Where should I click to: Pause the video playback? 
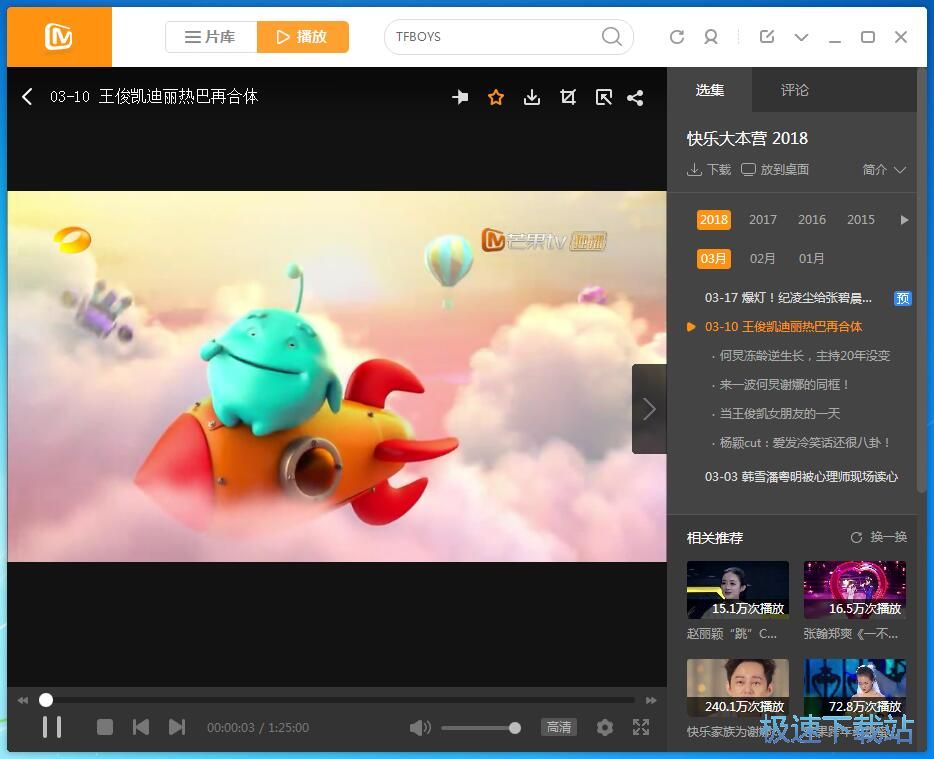click(52, 727)
